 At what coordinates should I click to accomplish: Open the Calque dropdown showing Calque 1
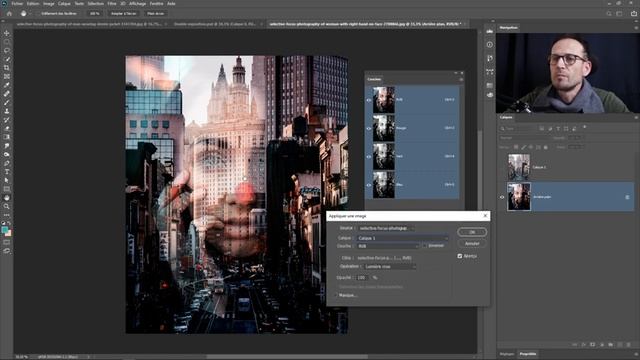coord(403,238)
